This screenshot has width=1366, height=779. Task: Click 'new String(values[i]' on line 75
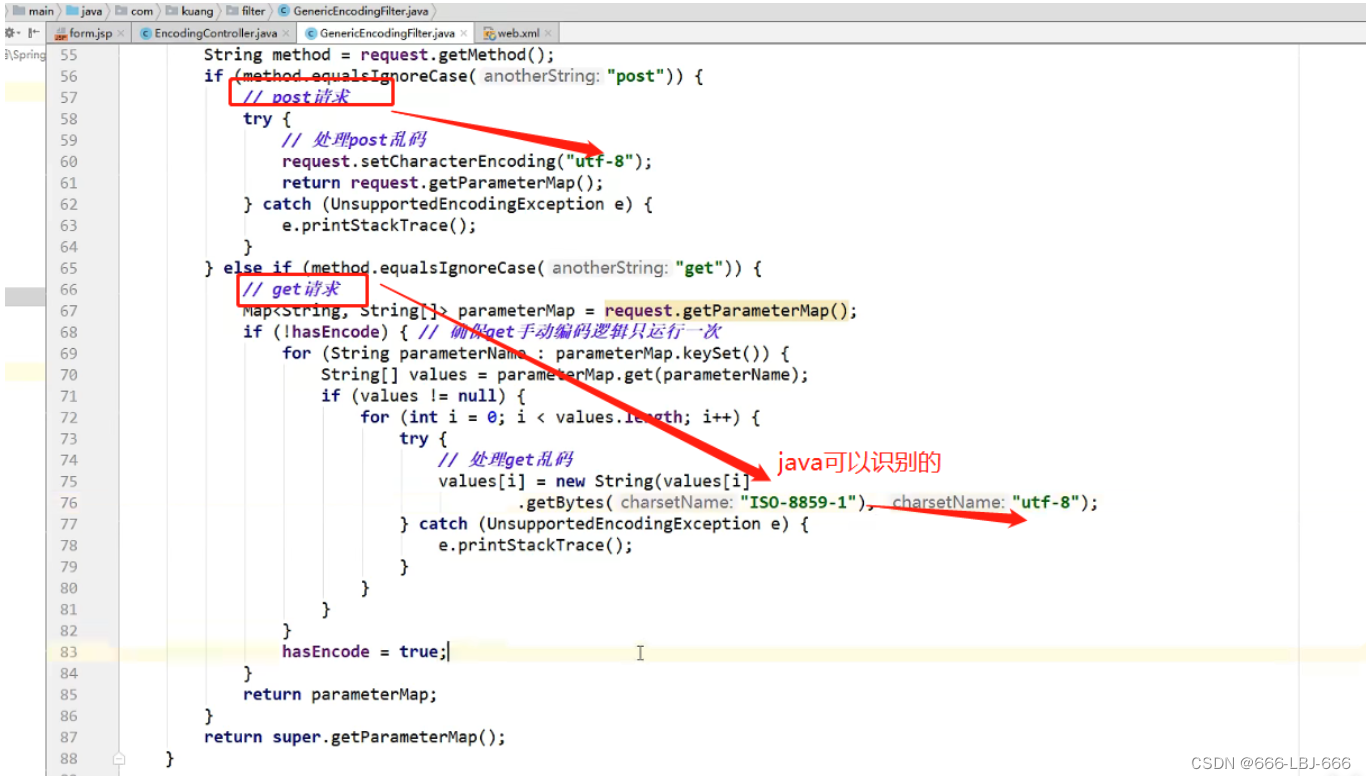[653, 481]
